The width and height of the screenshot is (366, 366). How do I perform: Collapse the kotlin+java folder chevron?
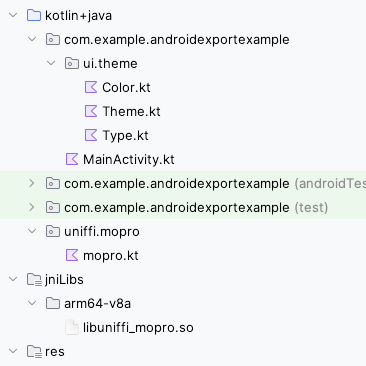[x=13, y=15]
